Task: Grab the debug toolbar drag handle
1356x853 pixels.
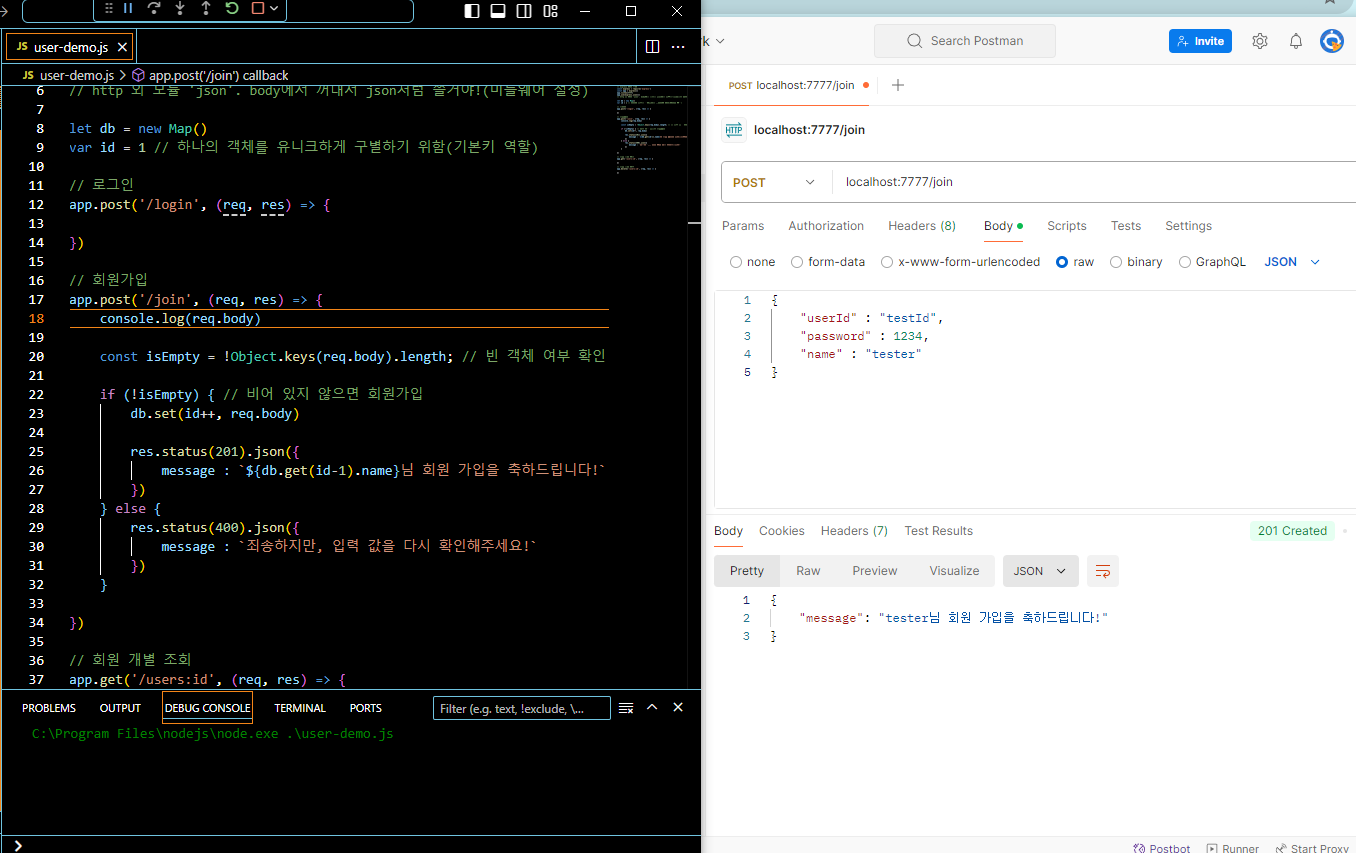Action: pos(108,8)
